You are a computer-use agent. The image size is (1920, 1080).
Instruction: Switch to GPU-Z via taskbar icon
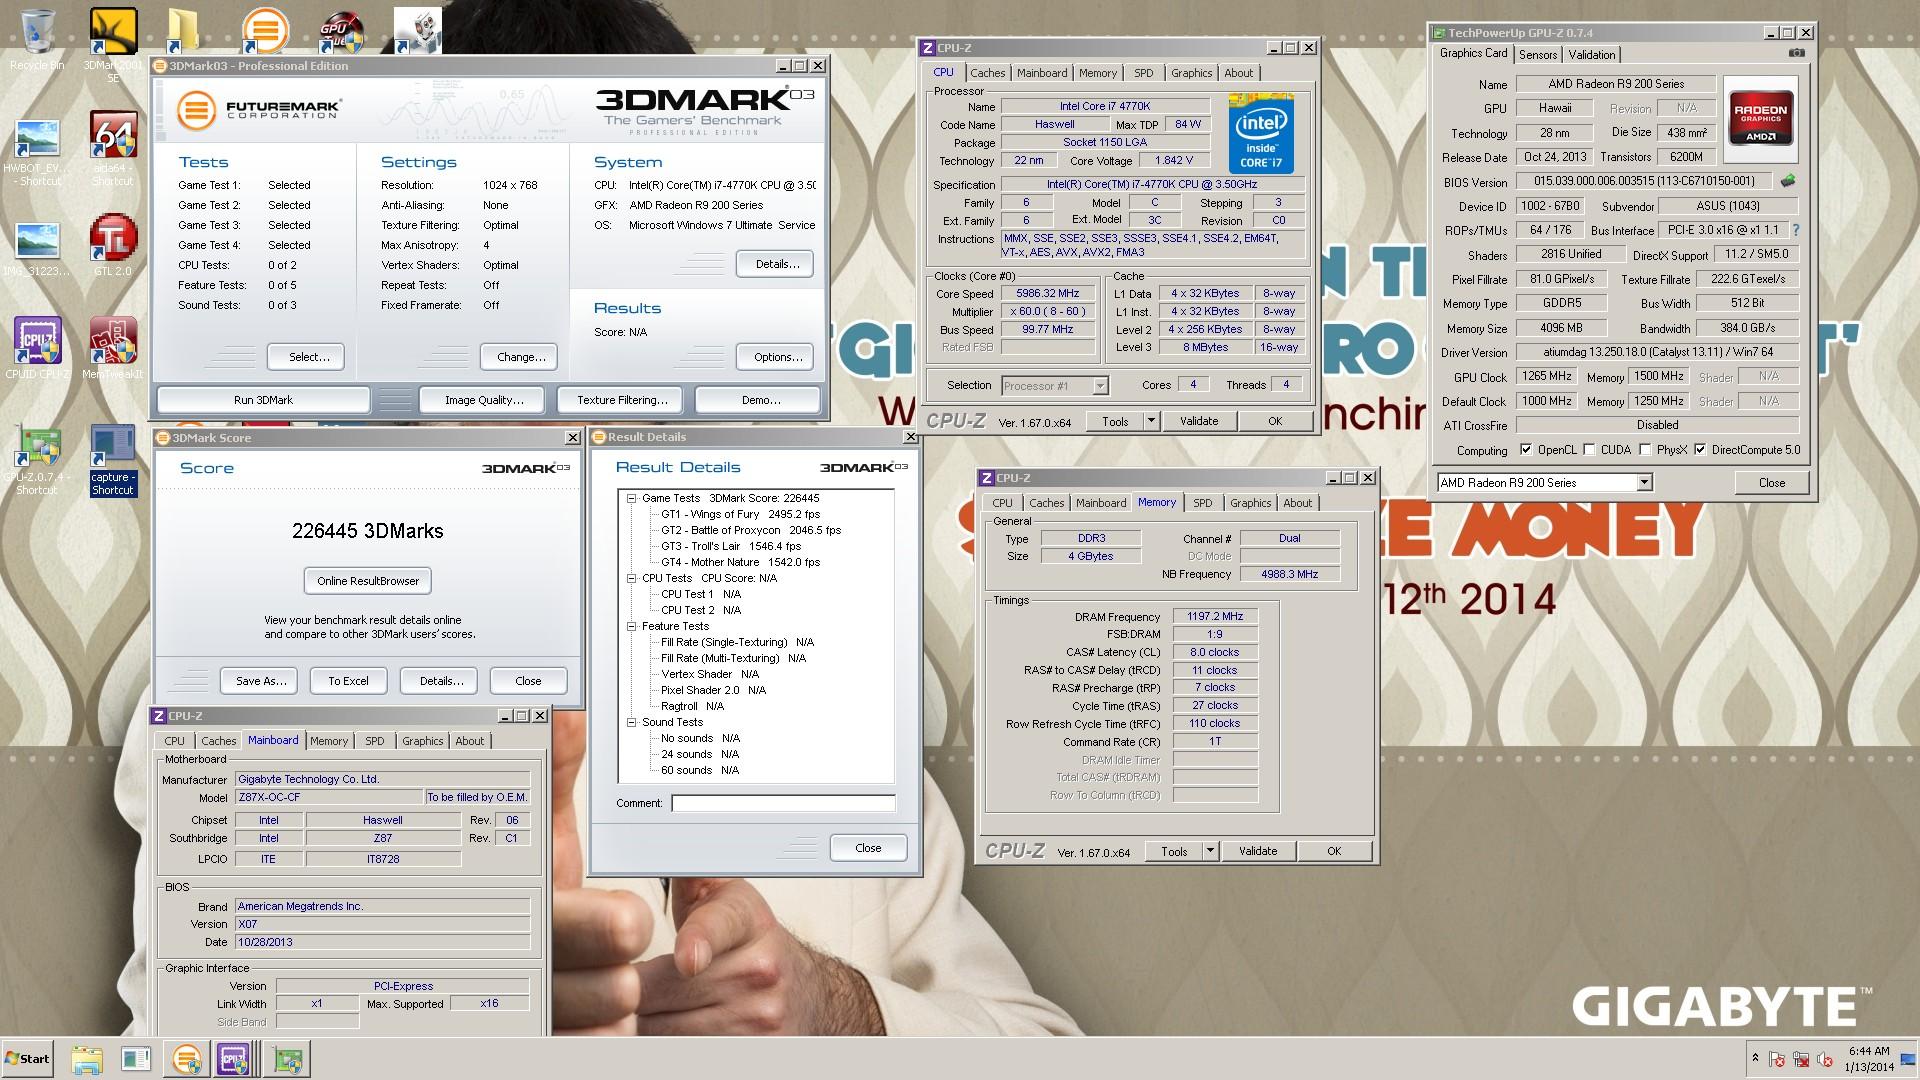coord(288,1059)
